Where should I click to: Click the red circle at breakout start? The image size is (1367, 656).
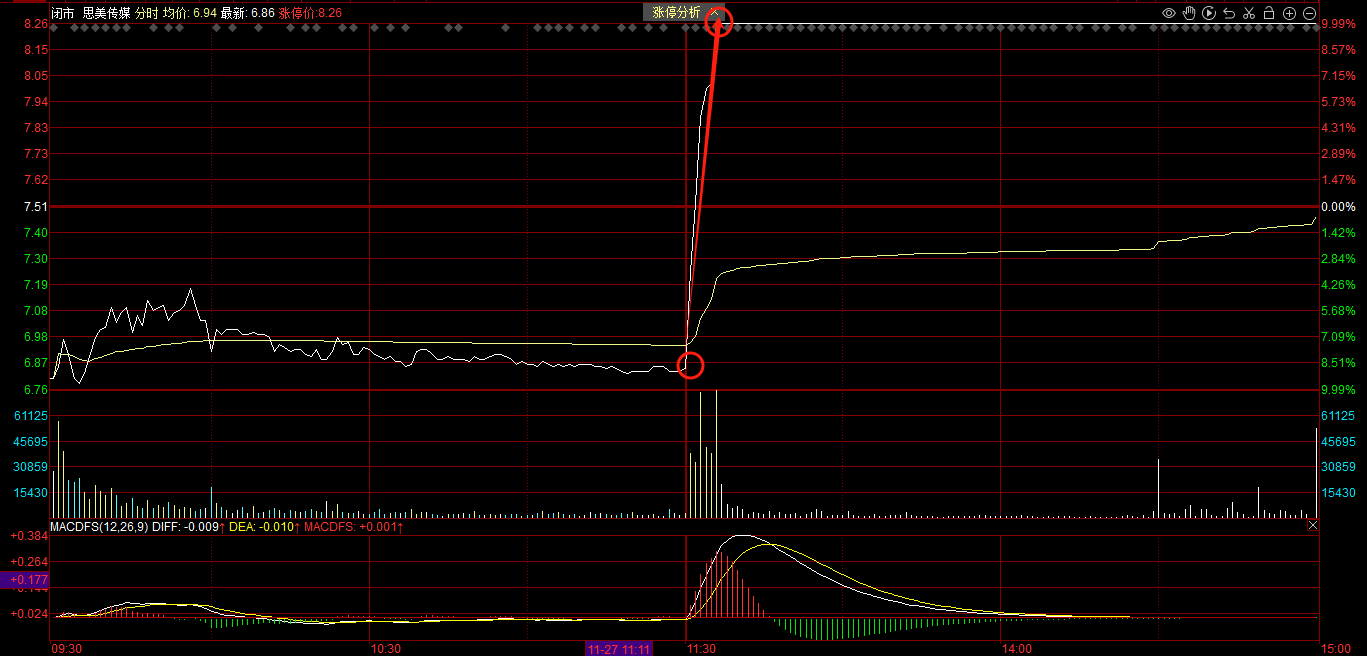click(691, 365)
